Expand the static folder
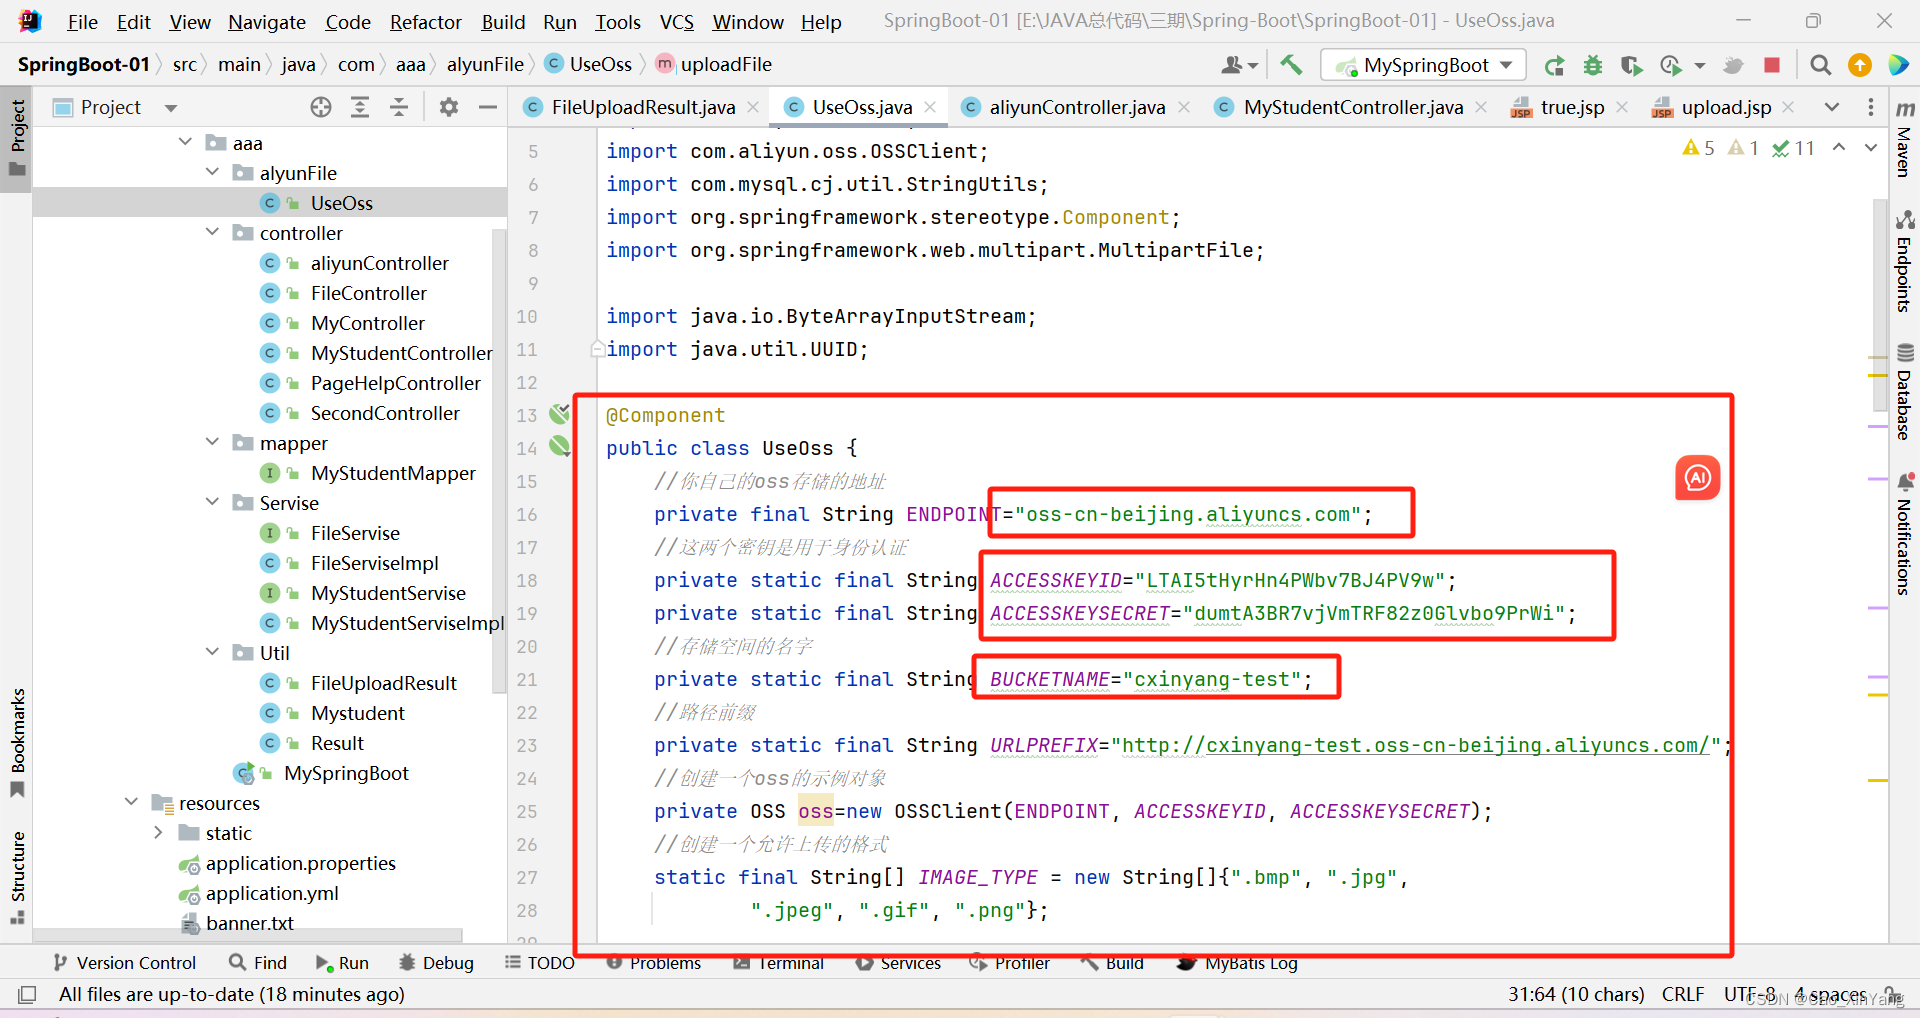The height and width of the screenshot is (1018, 1920). [x=158, y=832]
